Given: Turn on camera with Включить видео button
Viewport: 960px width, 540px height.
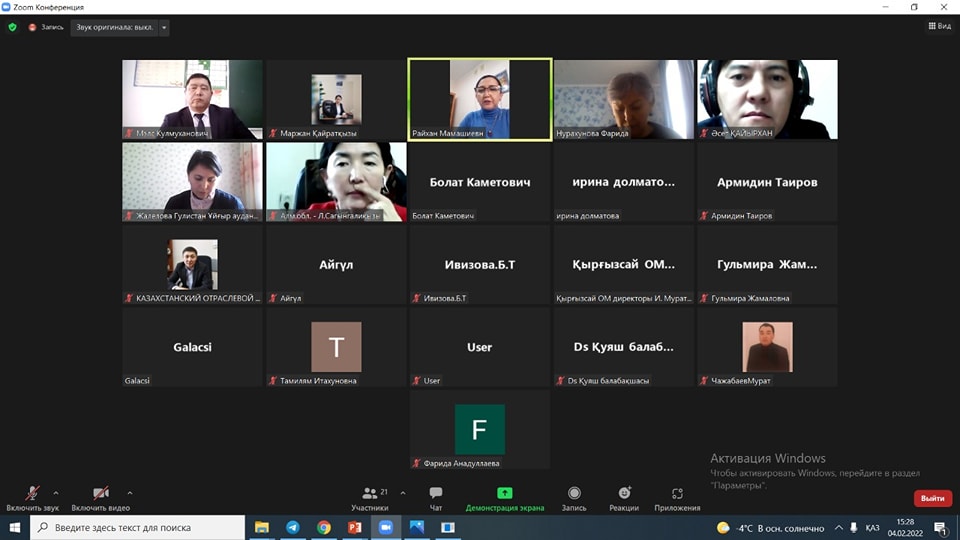Looking at the screenshot, I should [x=100, y=498].
